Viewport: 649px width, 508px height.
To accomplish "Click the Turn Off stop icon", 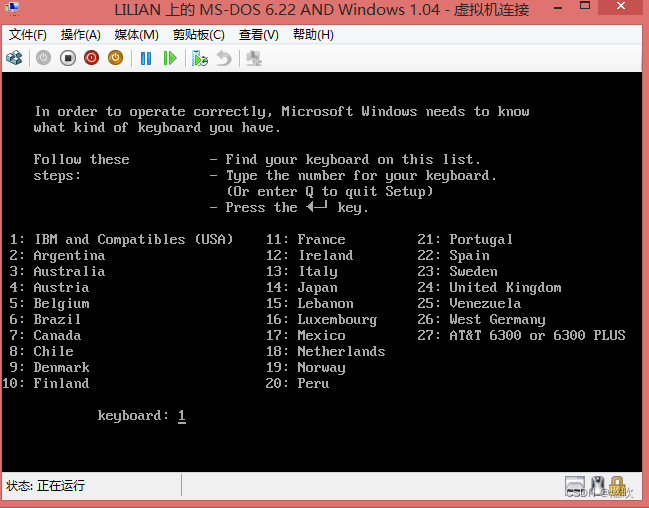I will pyautogui.click(x=67, y=58).
